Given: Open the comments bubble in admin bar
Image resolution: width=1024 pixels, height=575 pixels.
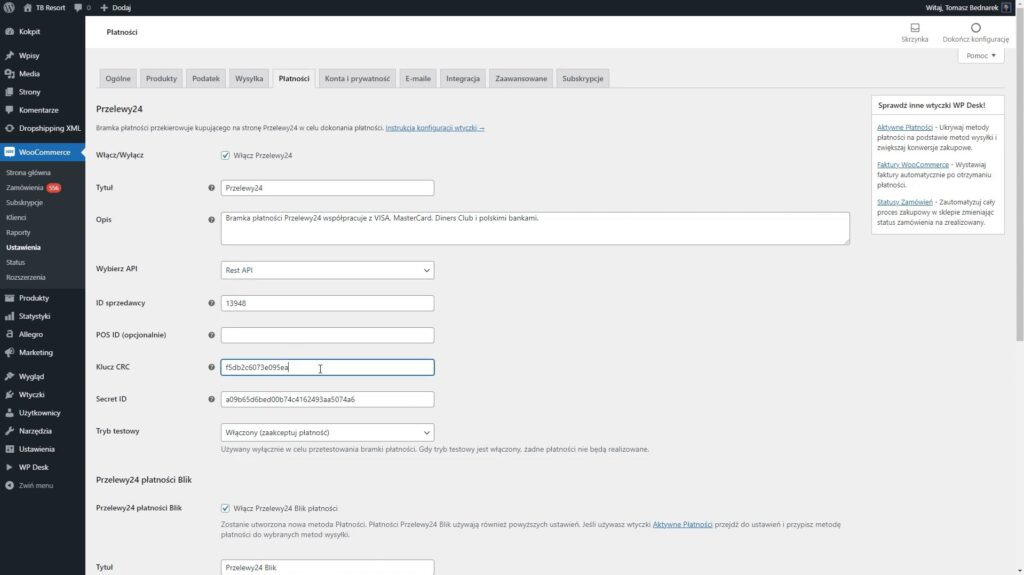Looking at the screenshot, I should [x=78, y=8].
